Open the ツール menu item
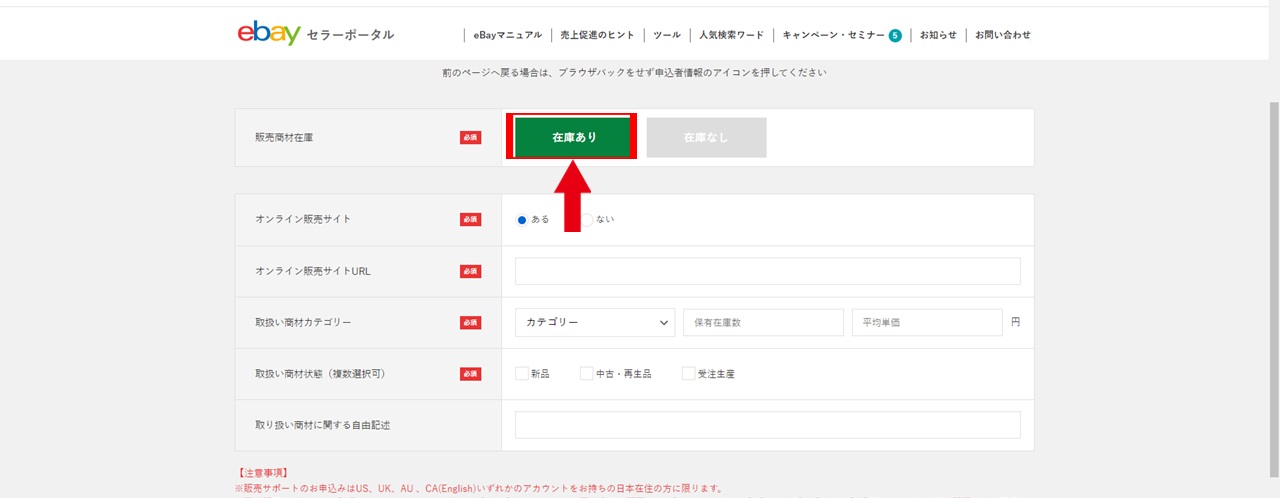Screen dimensions: 1280x498 667,35
